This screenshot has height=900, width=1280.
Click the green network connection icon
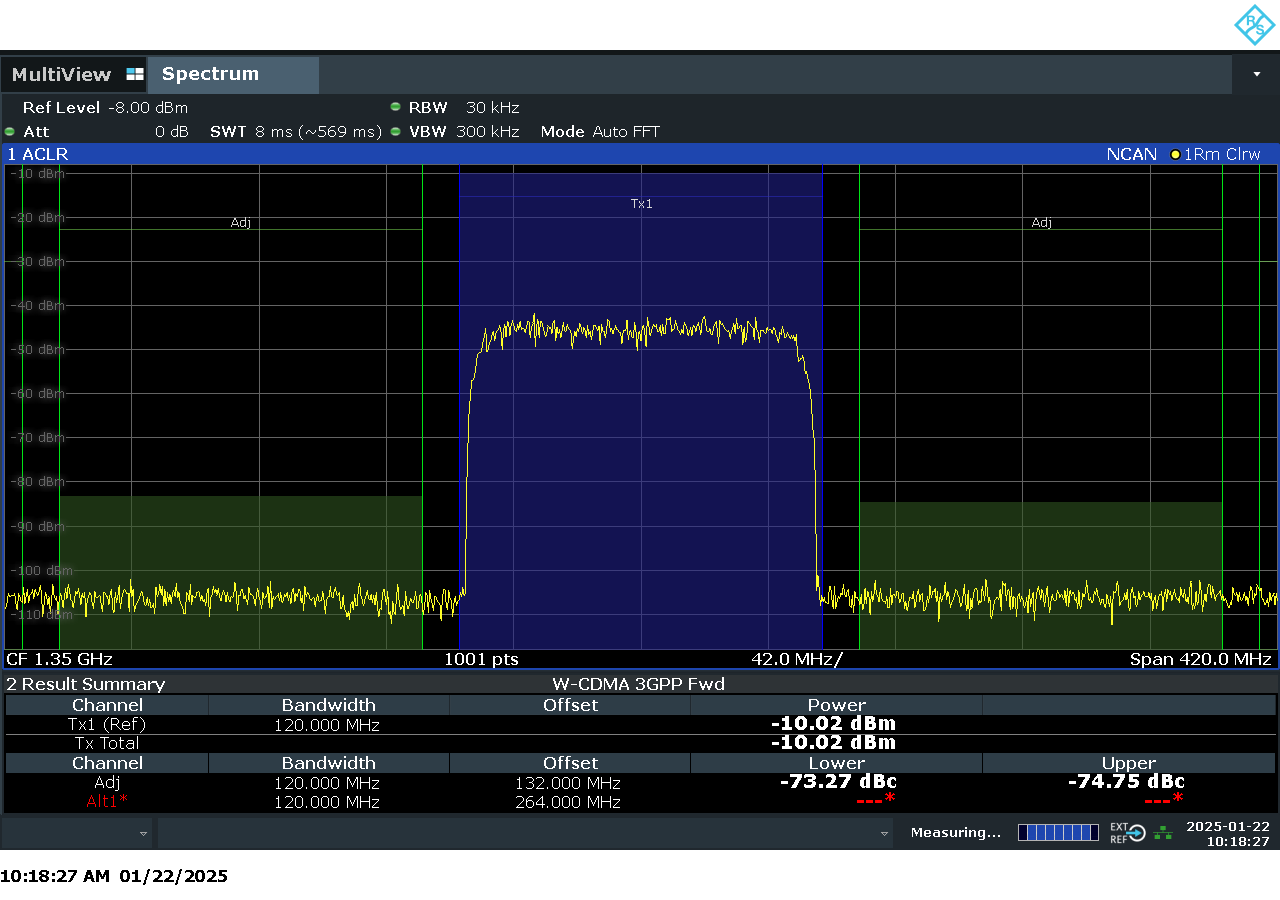pos(1163,832)
